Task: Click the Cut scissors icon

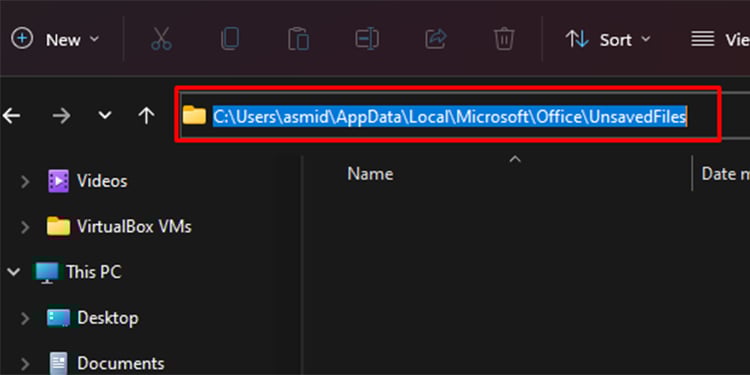Action: [x=161, y=39]
